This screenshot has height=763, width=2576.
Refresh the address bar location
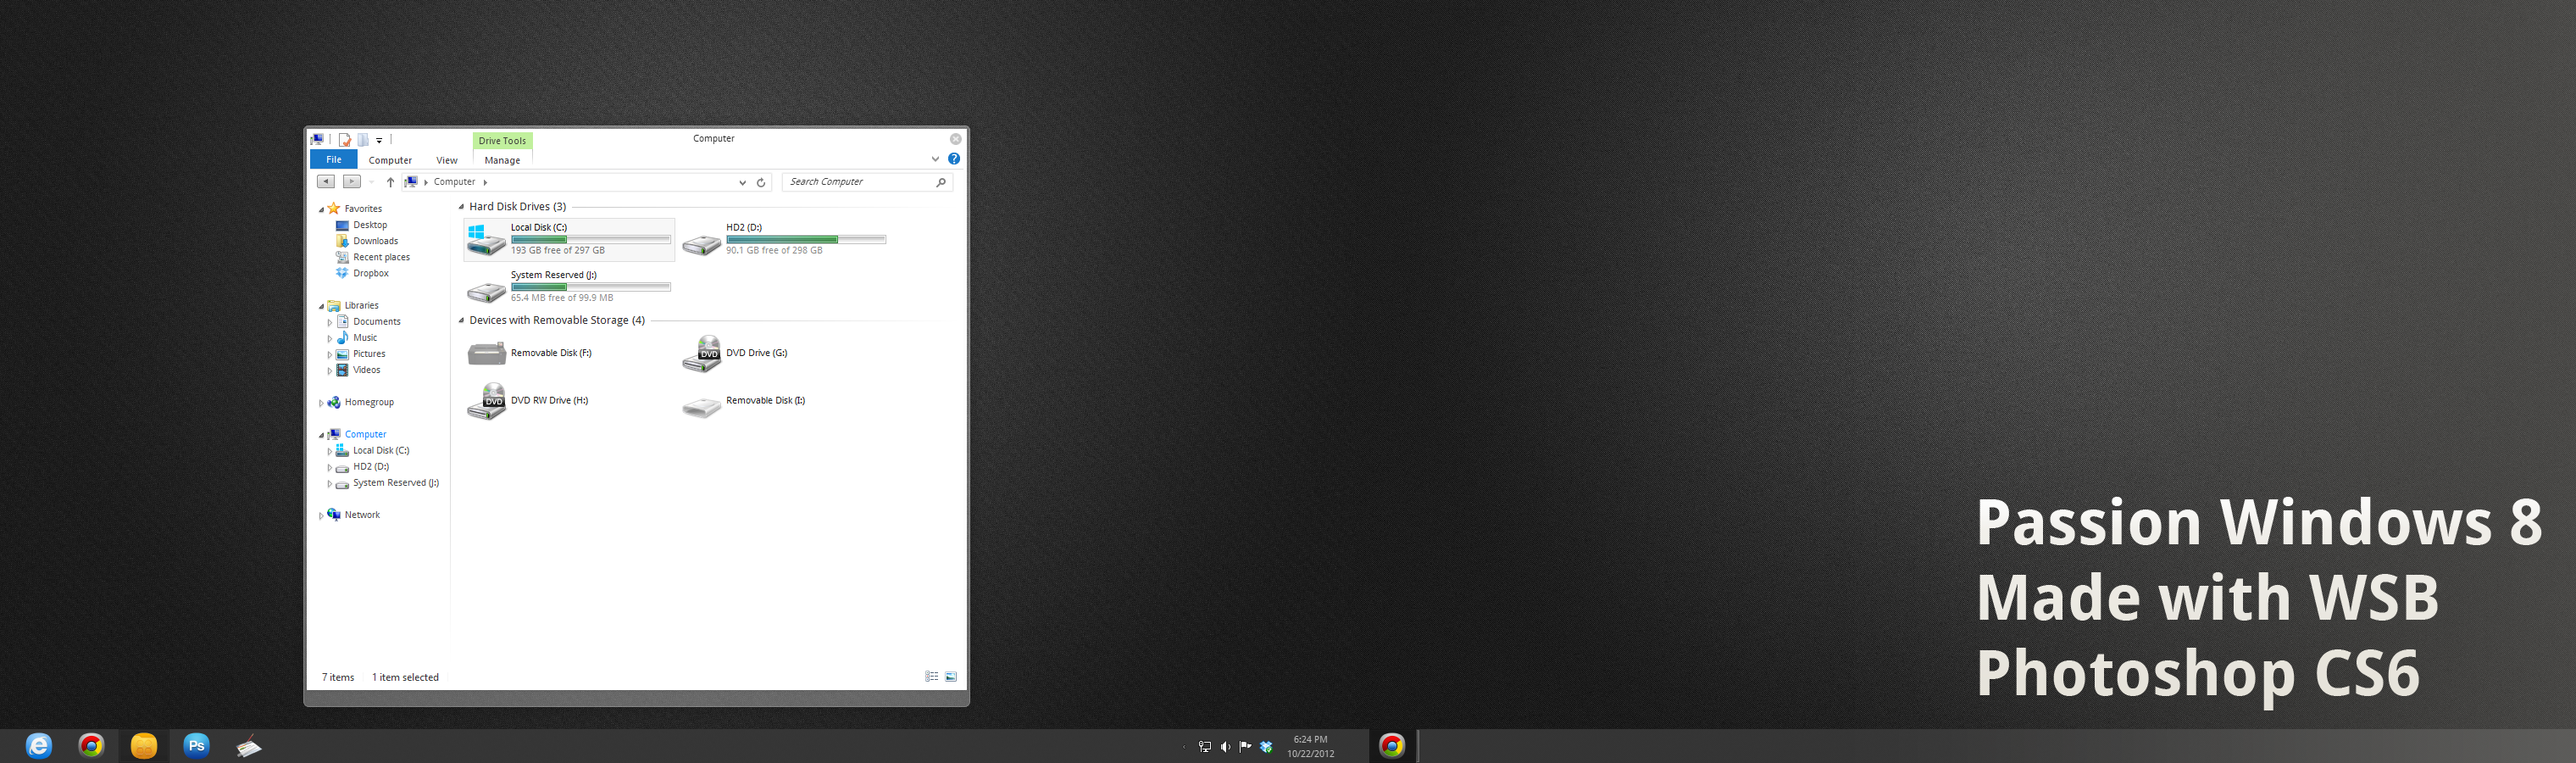click(761, 182)
